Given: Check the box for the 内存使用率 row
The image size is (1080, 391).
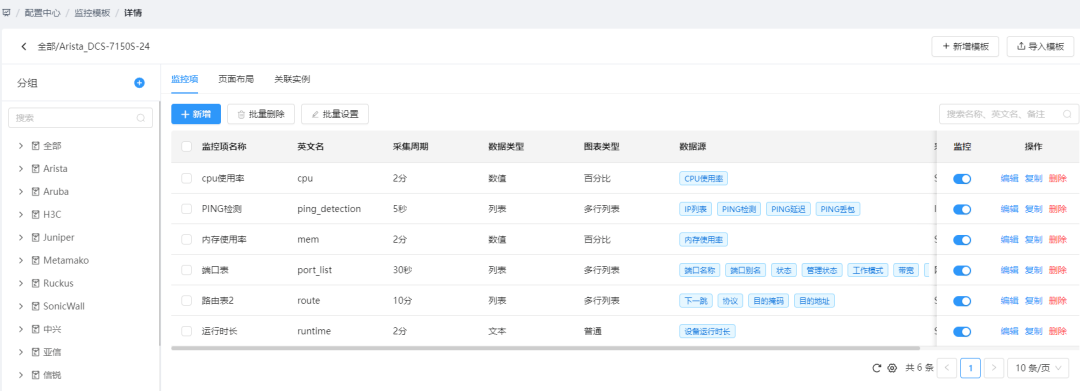Looking at the screenshot, I should (187, 240).
